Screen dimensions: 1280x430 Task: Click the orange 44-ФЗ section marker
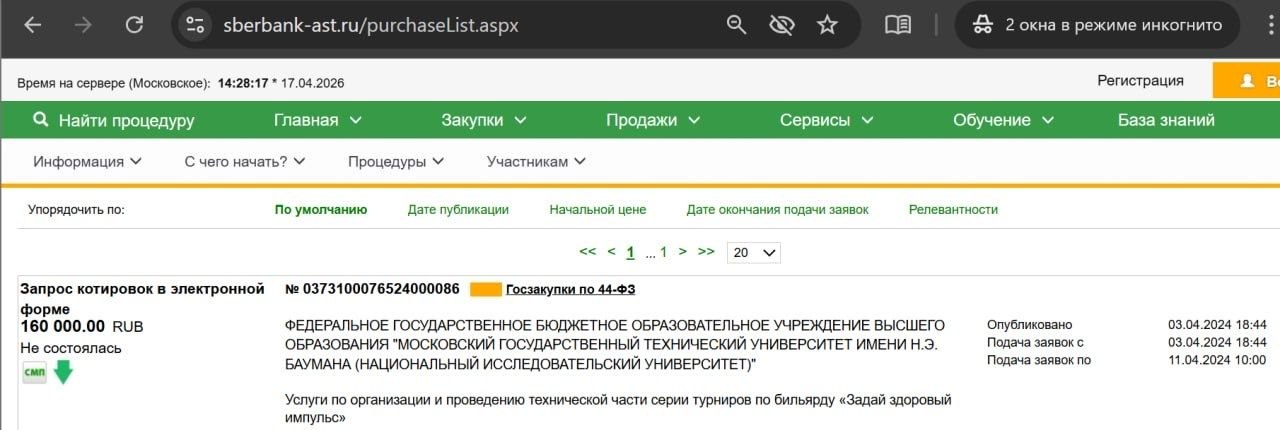(x=485, y=290)
